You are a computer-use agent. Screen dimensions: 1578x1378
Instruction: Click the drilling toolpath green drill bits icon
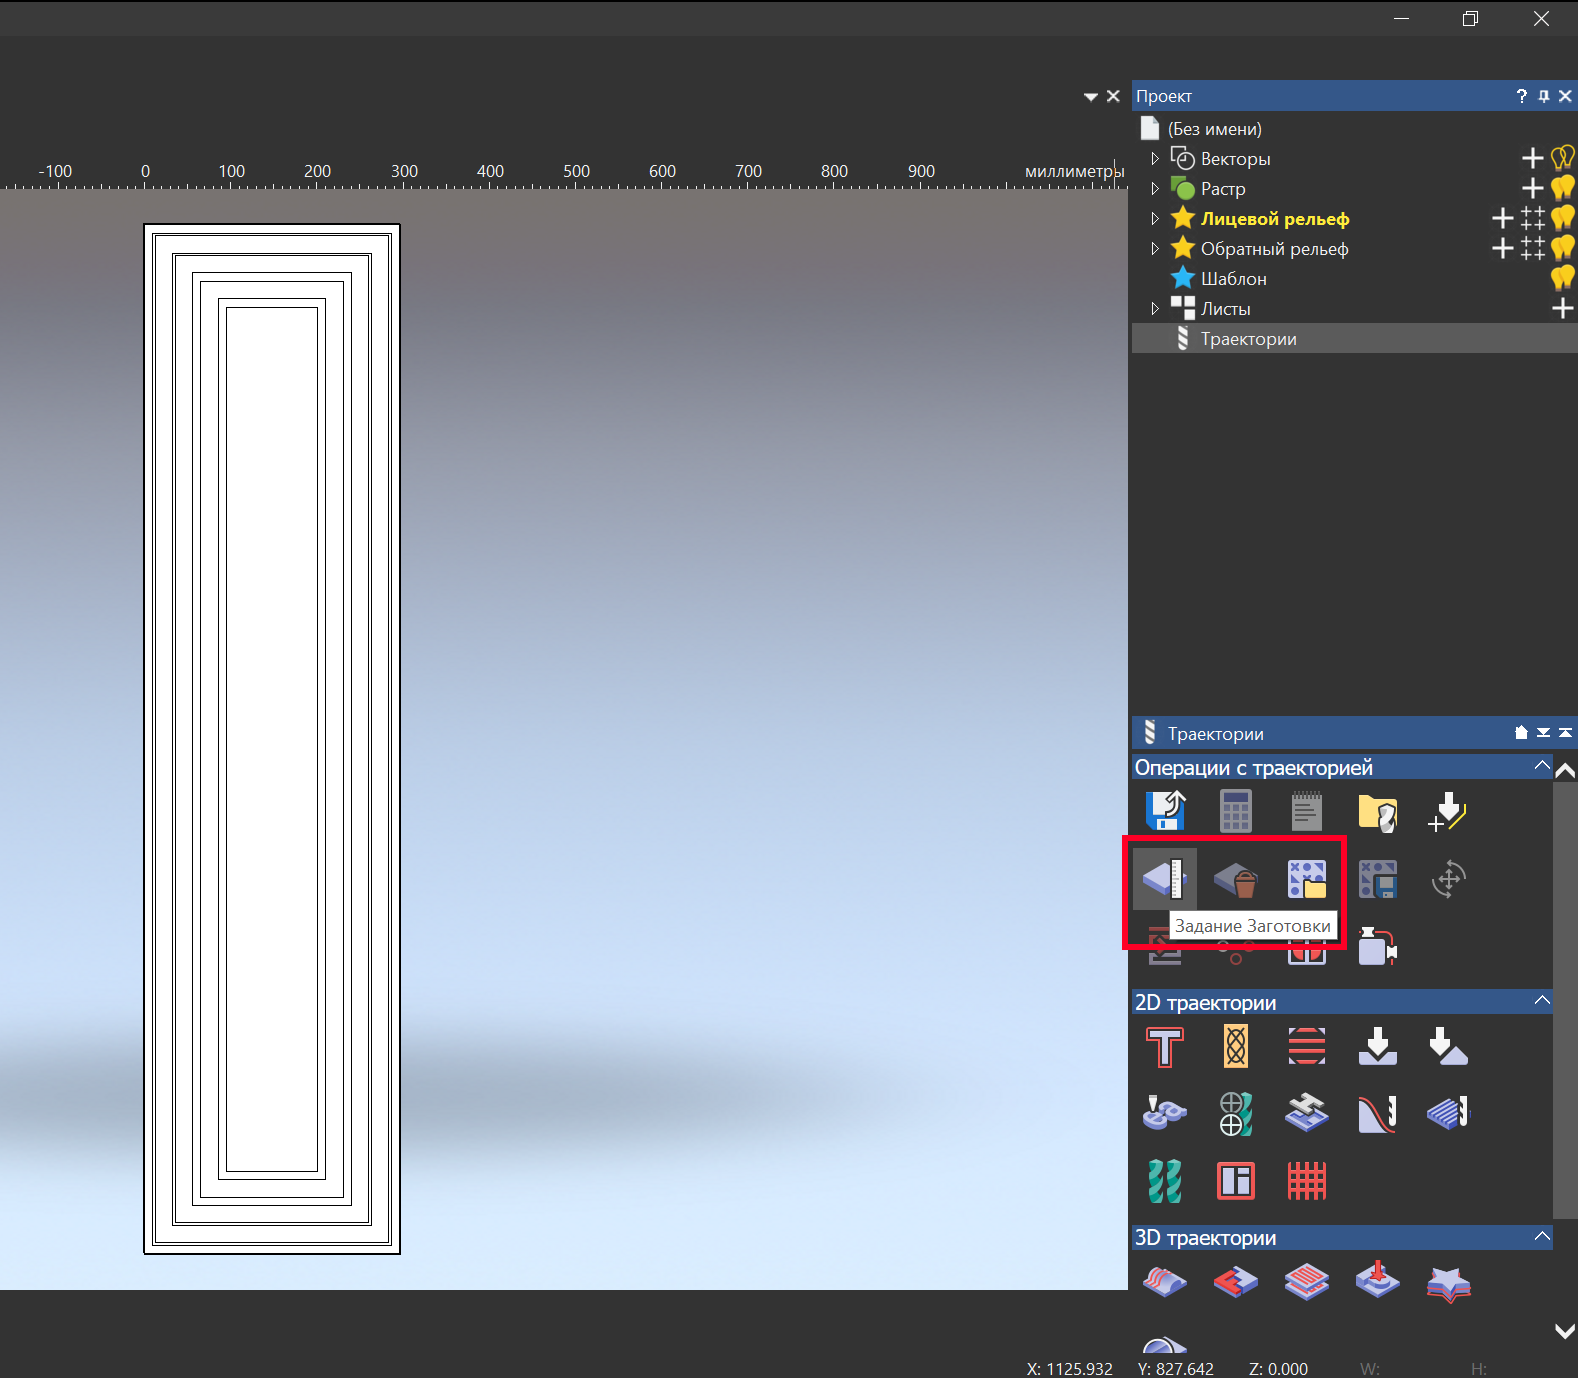point(1165,1181)
